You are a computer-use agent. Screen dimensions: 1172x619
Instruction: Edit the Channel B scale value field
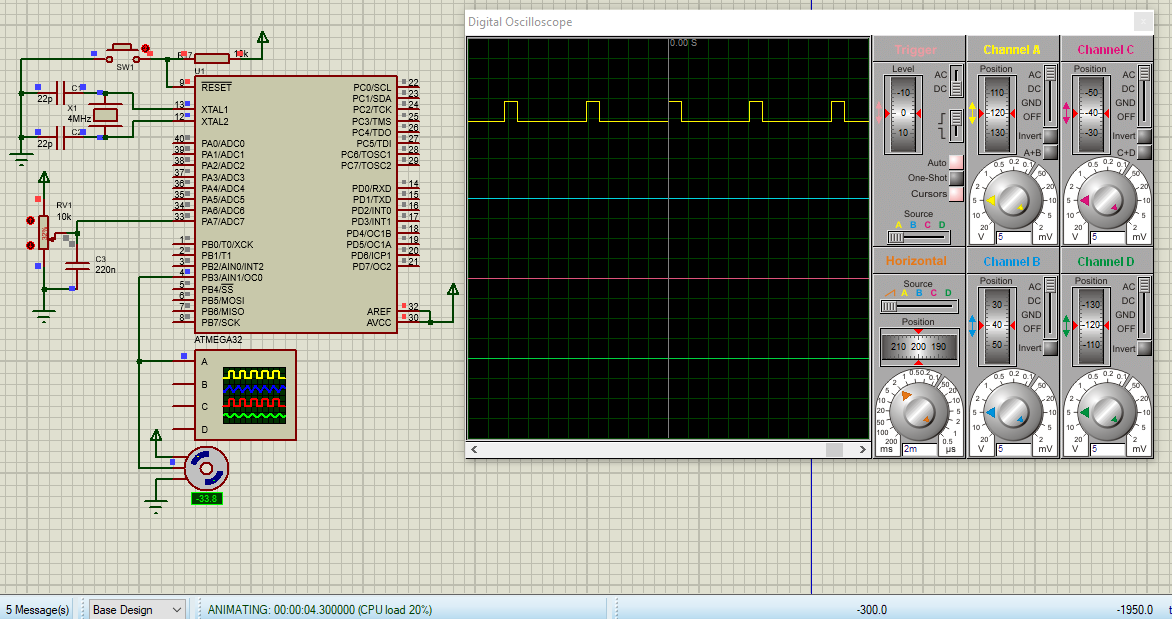point(1012,451)
